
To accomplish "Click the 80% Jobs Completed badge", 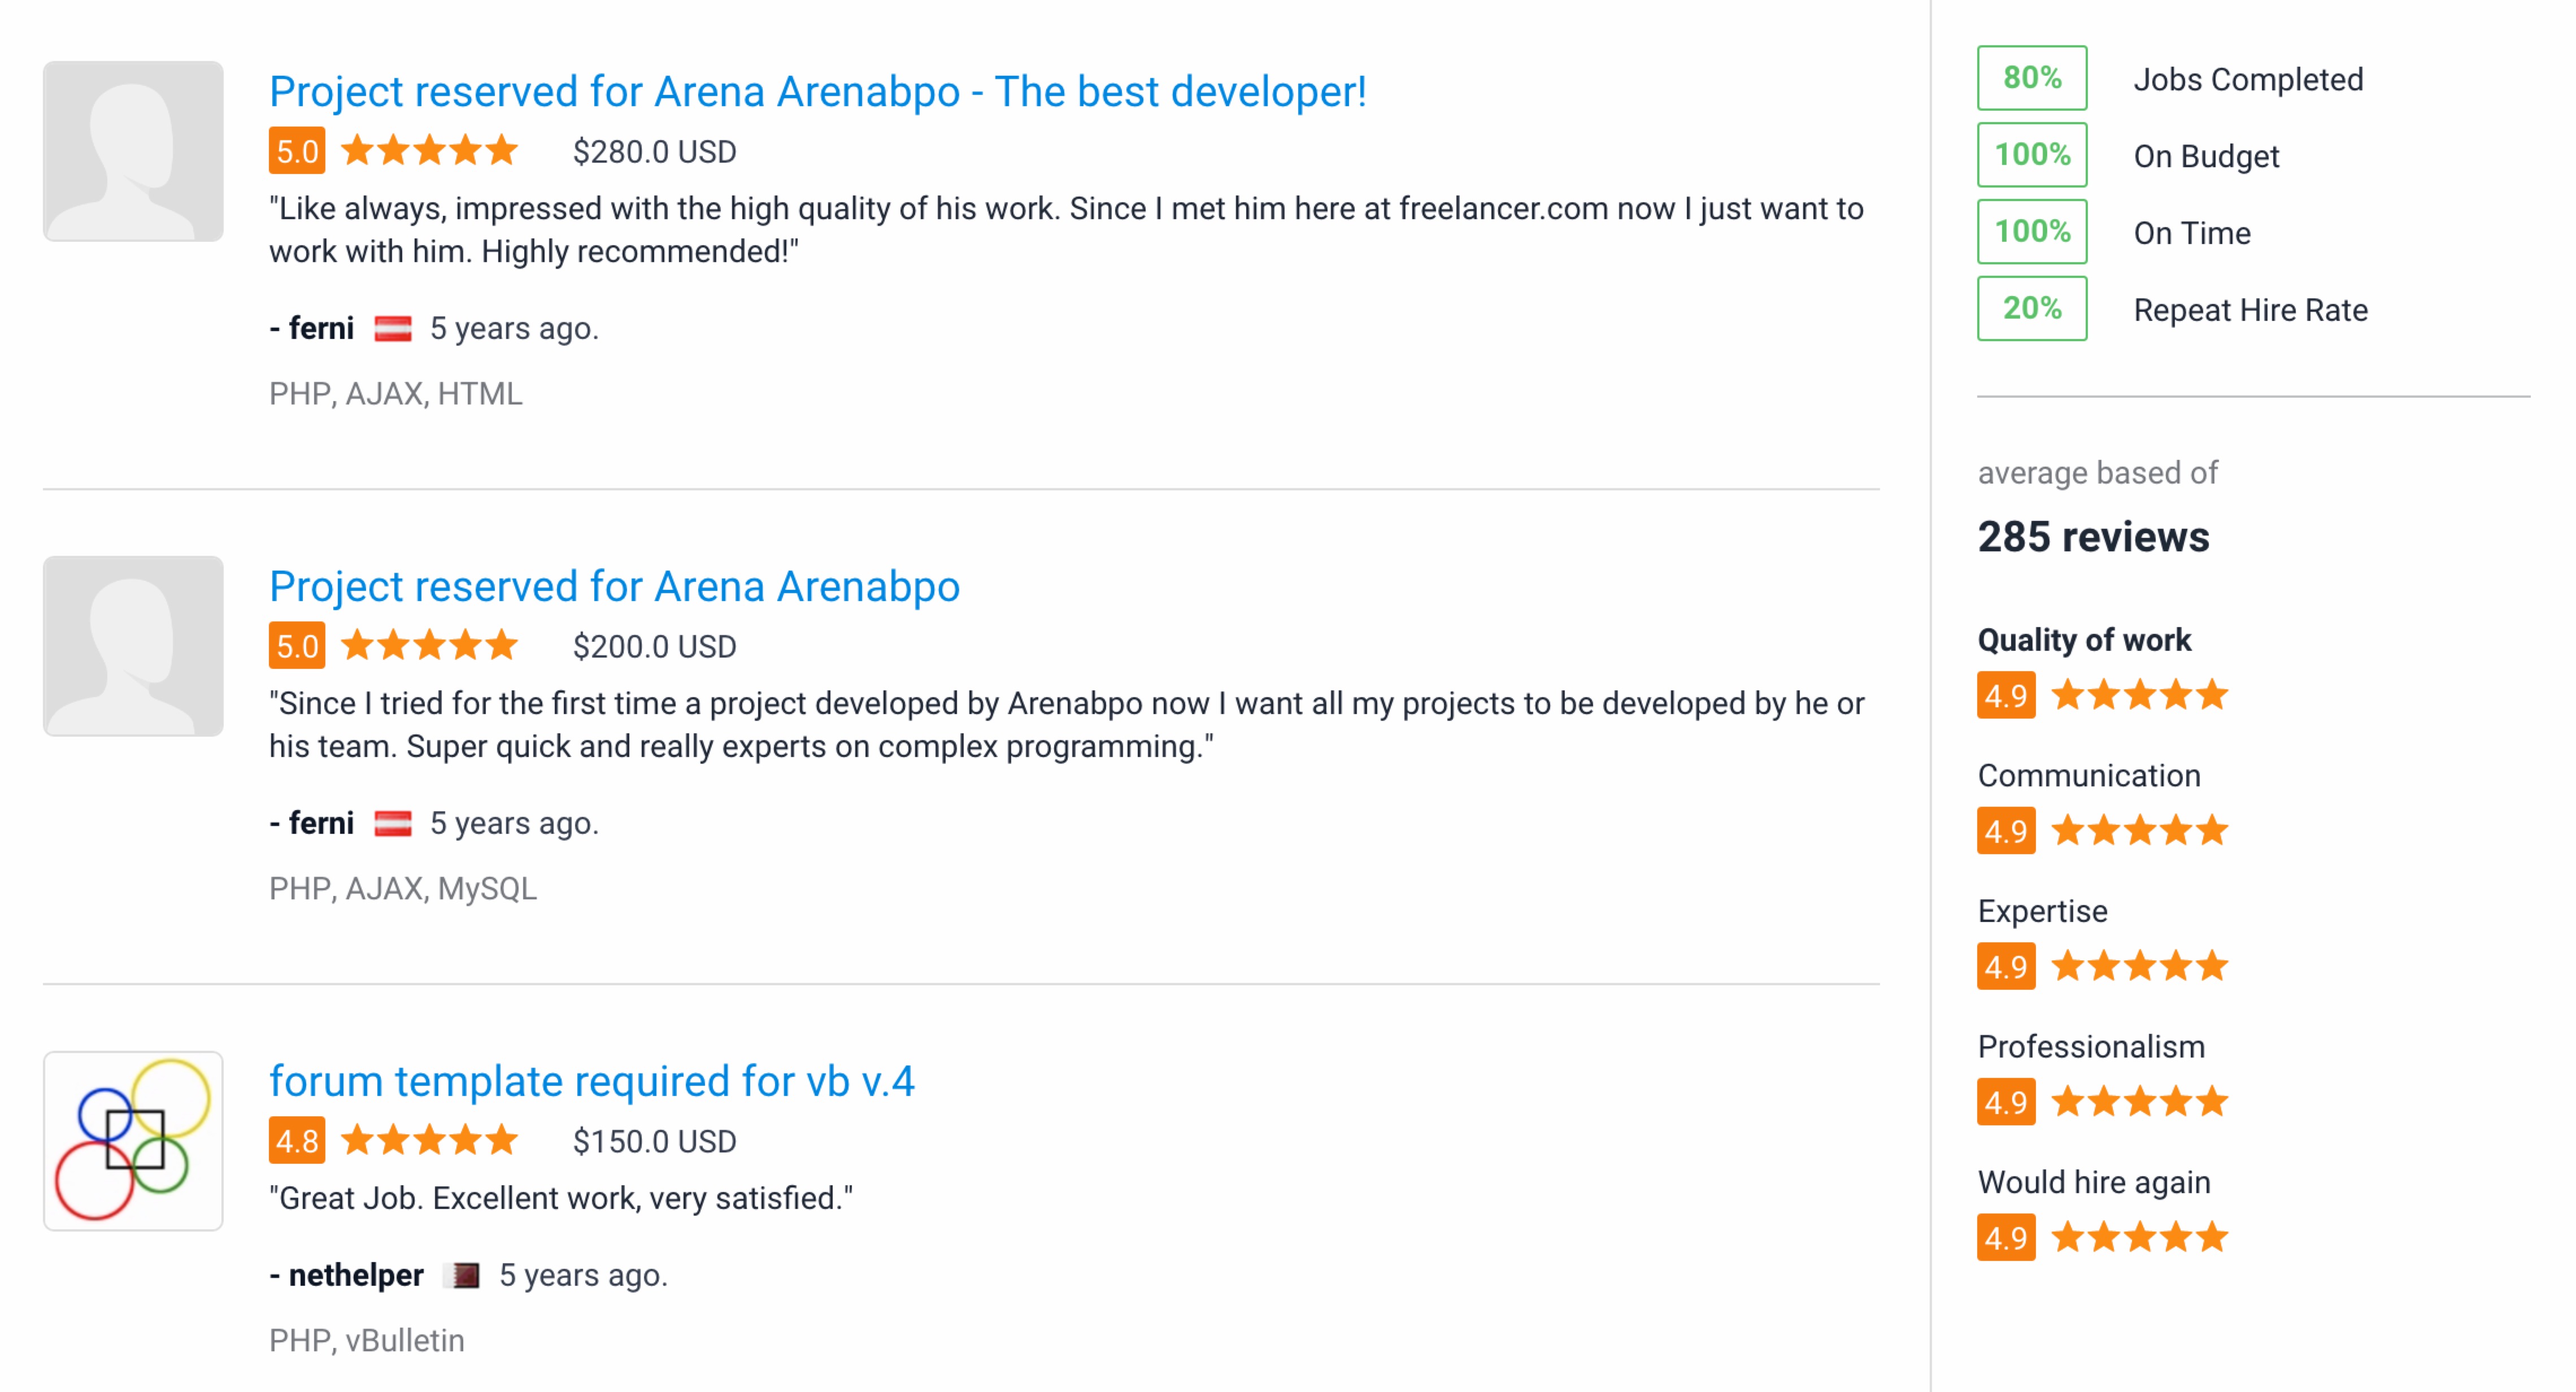I will (x=2031, y=78).
